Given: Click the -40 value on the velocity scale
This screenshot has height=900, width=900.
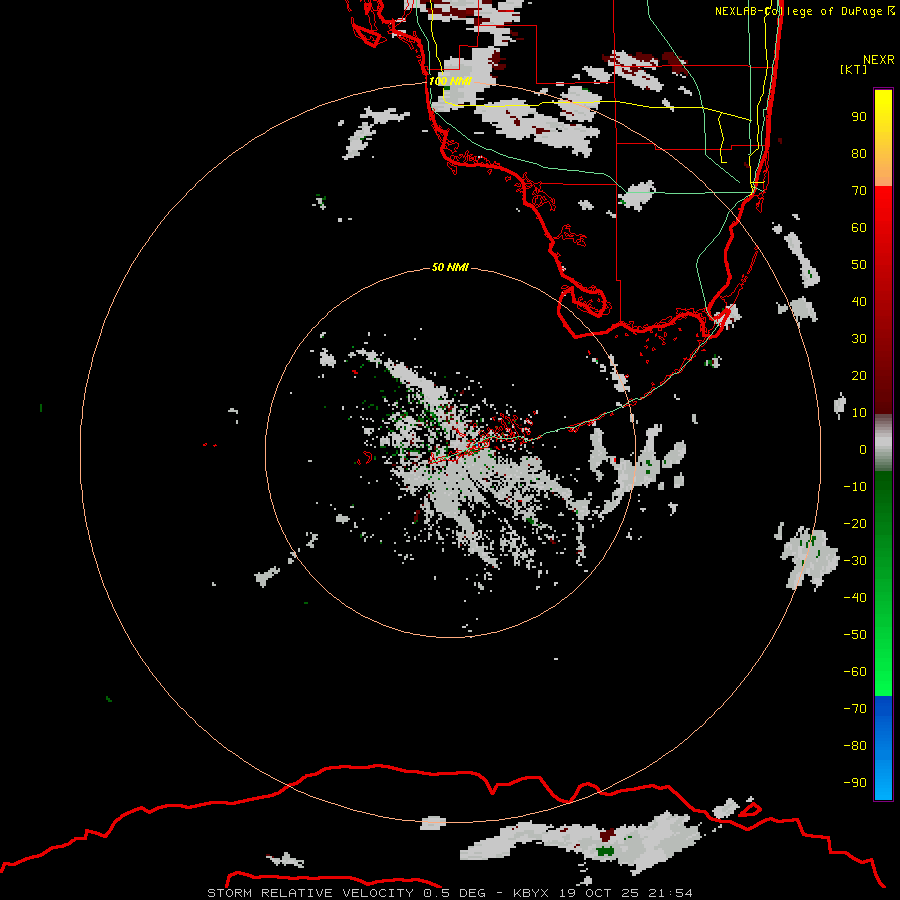Looking at the screenshot, I should (x=855, y=598).
